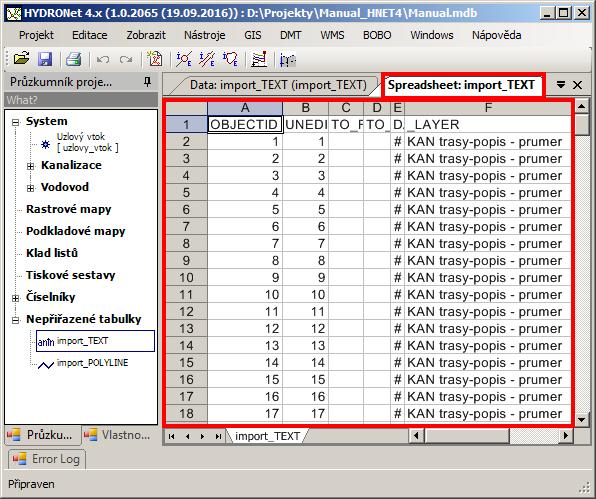
Task: Select Podkladové mapy in project tree
Action: [75, 231]
